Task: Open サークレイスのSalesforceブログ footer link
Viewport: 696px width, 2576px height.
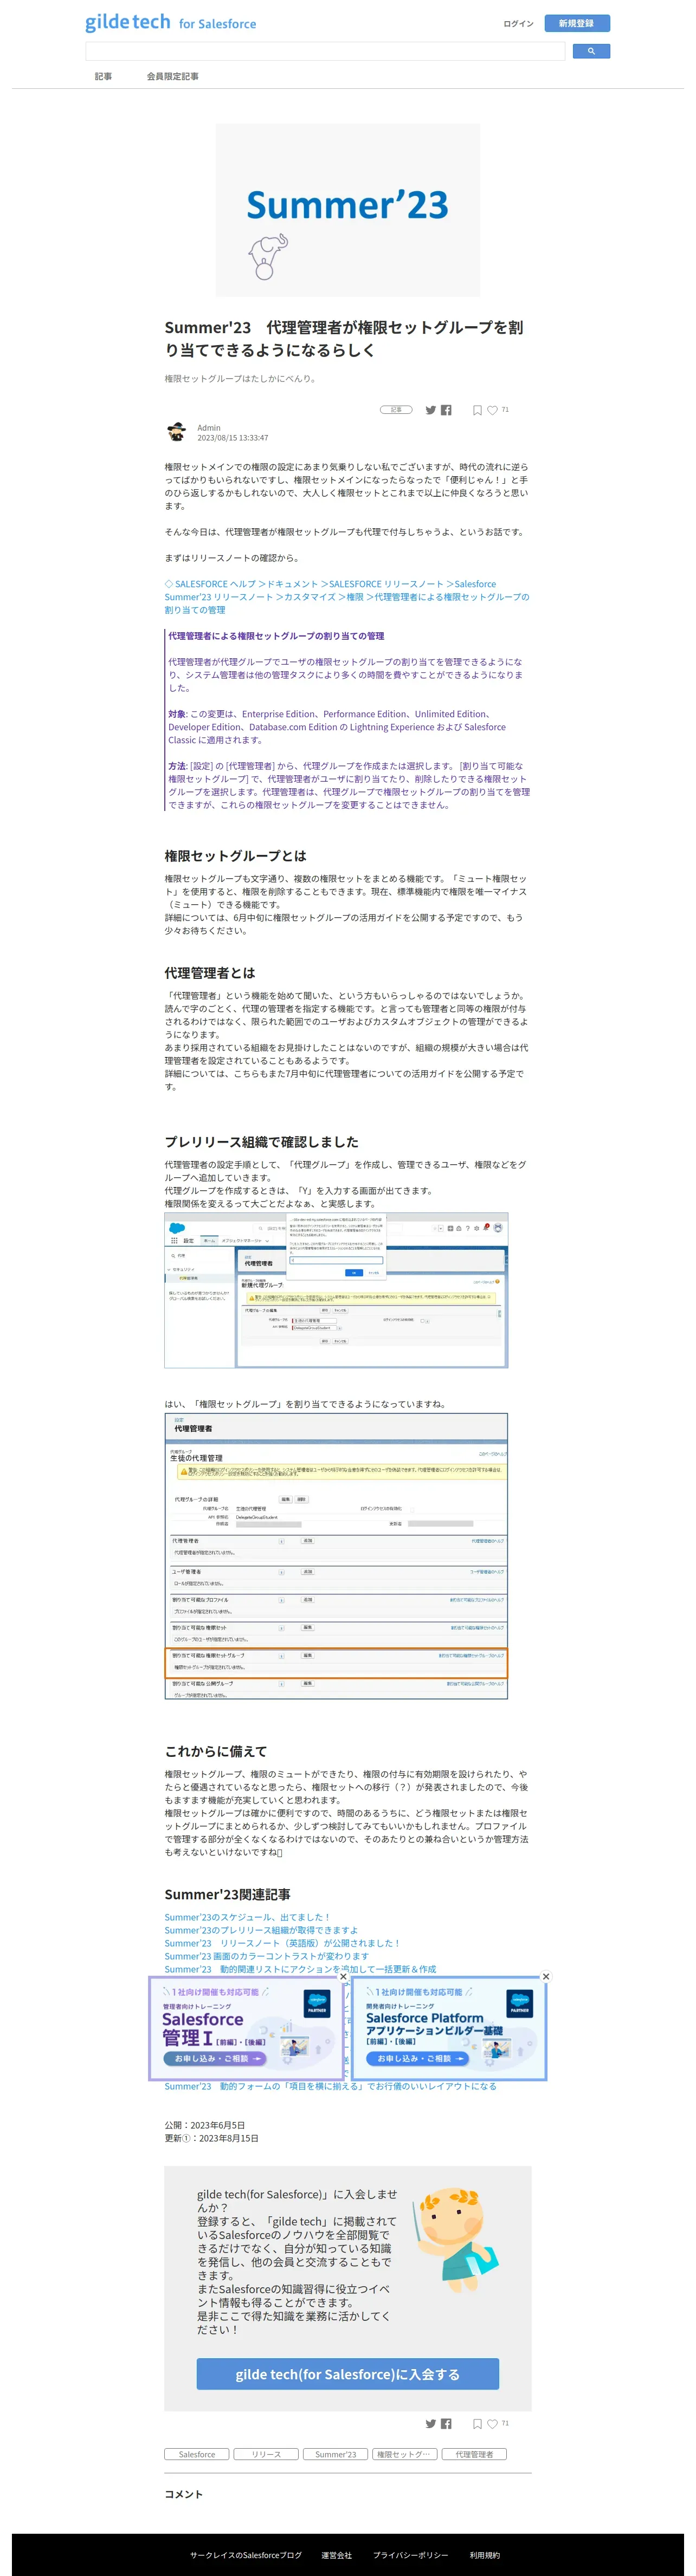Action: 246,2555
